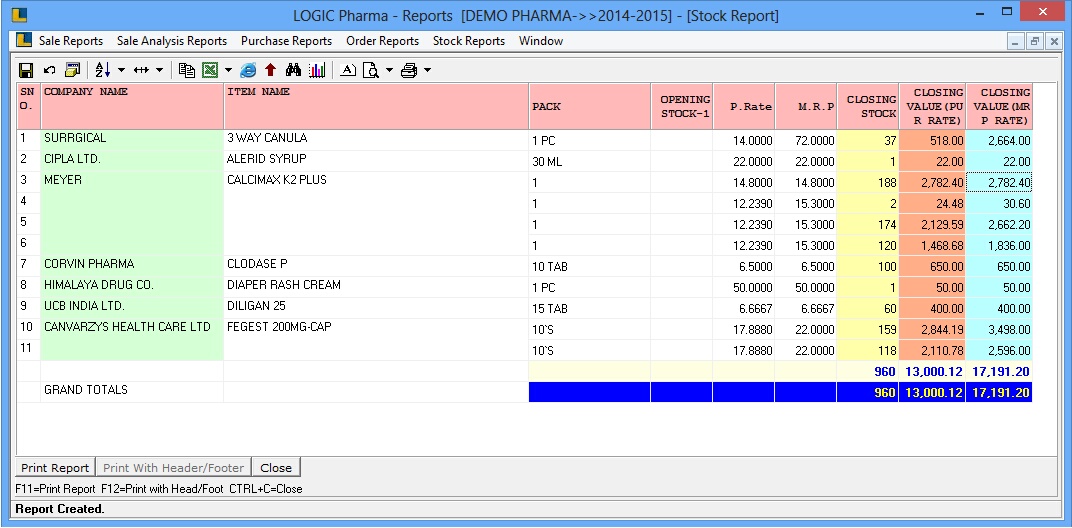Open the column width dropdown arrow
The image size is (1072, 528).
point(159,70)
